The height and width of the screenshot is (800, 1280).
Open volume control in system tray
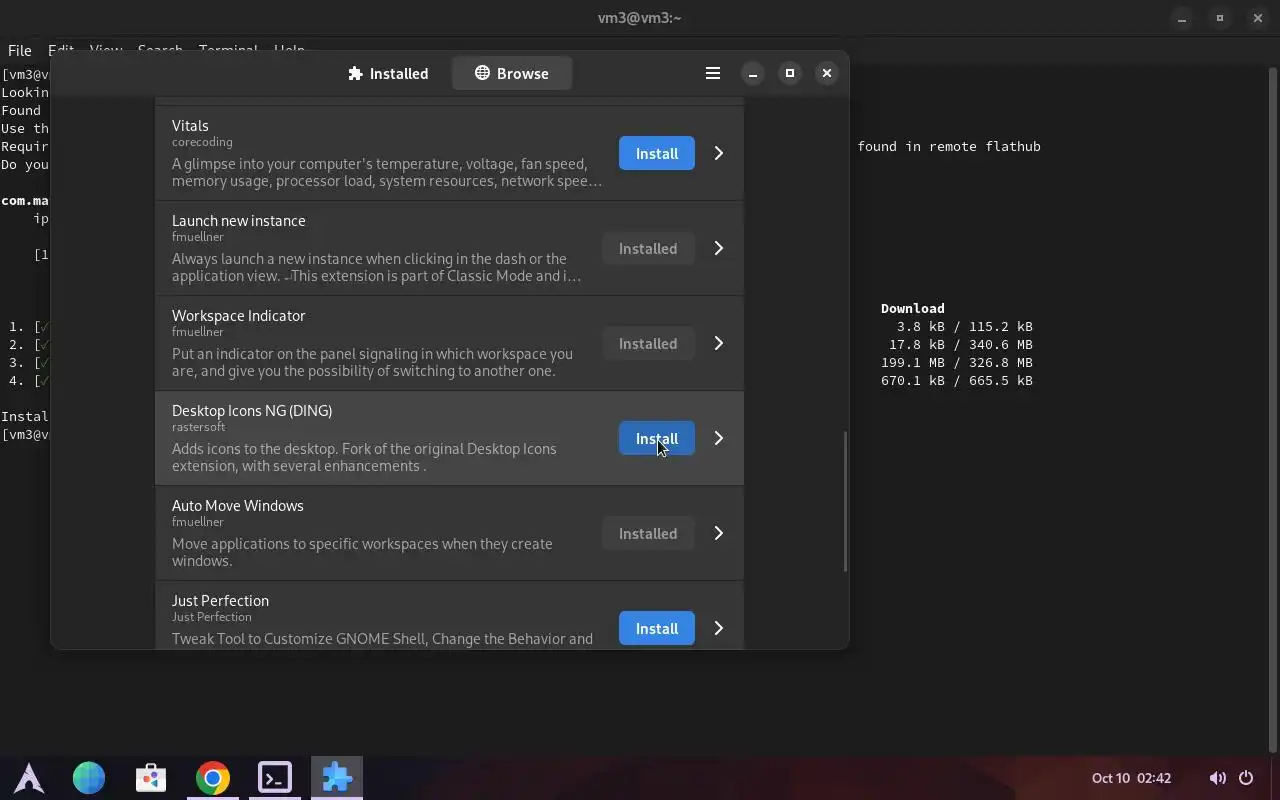click(x=1217, y=778)
